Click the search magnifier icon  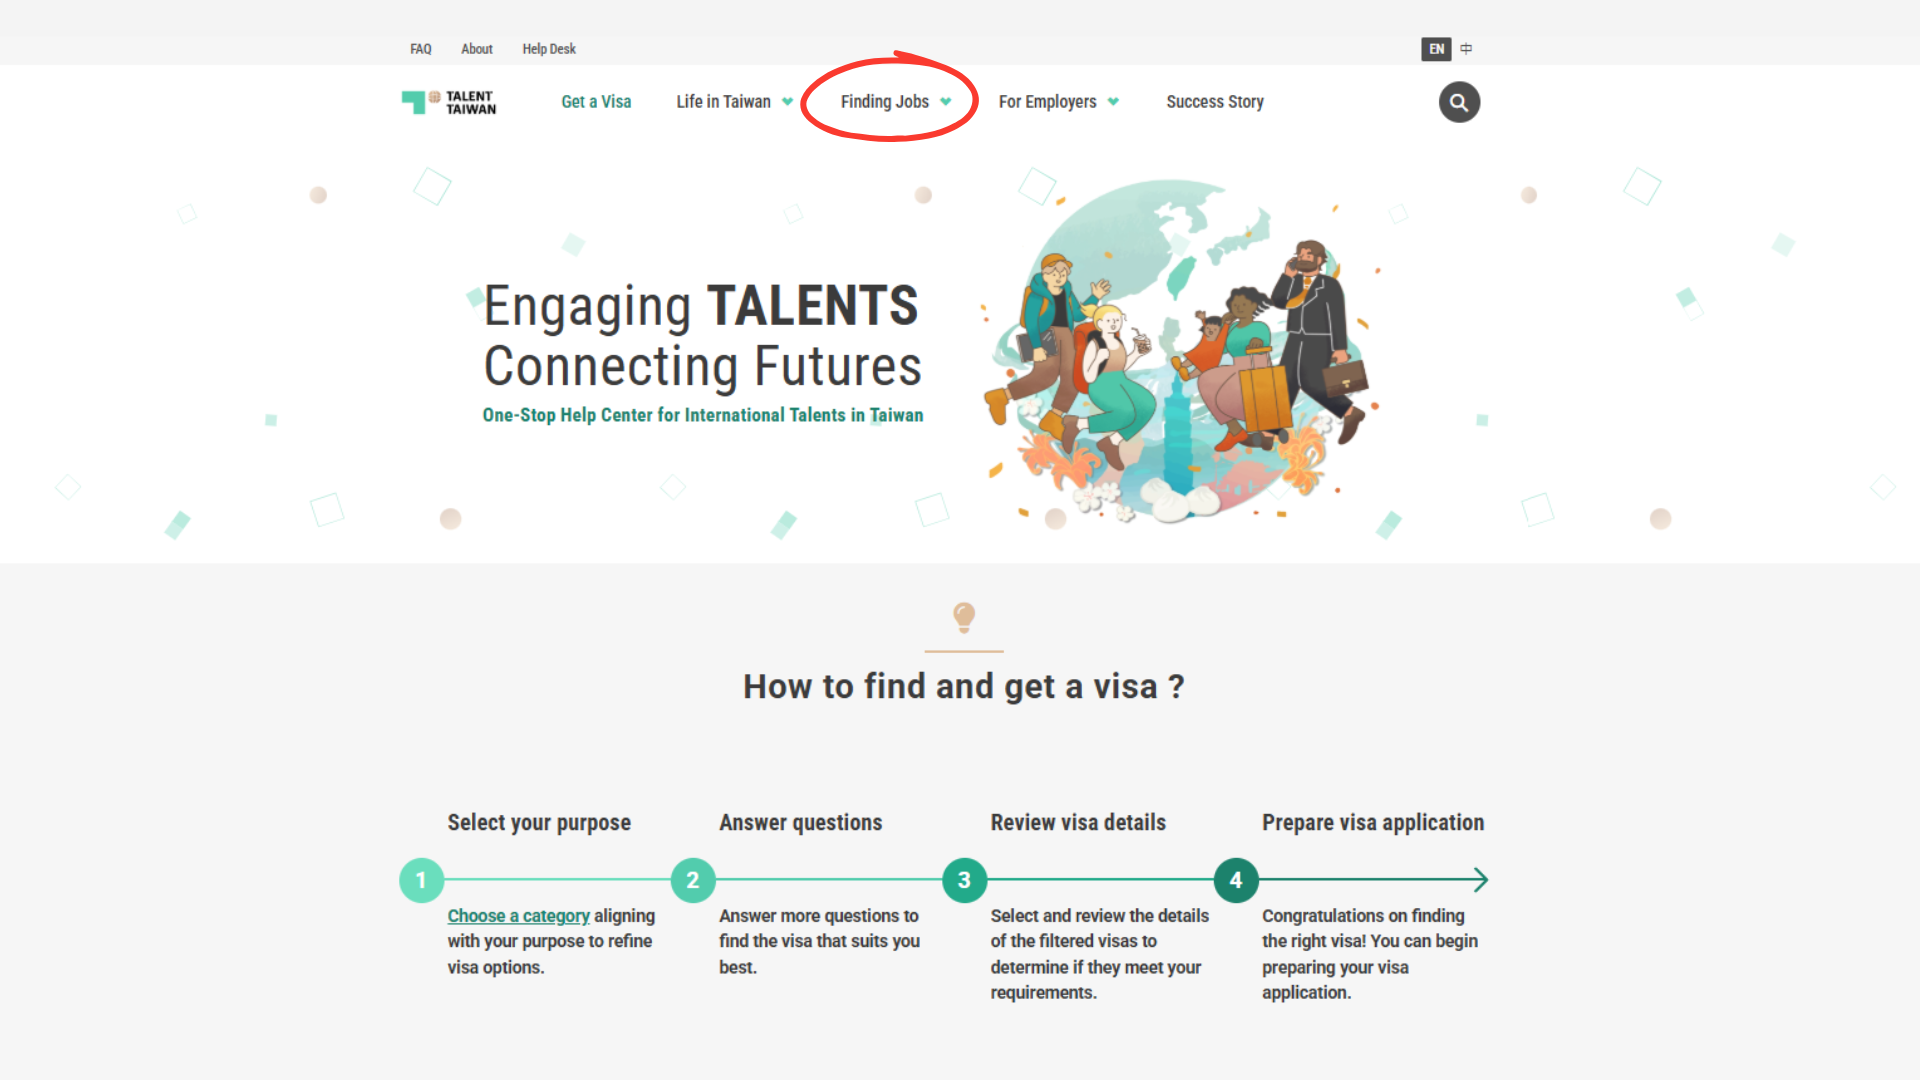click(x=1459, y=102)
